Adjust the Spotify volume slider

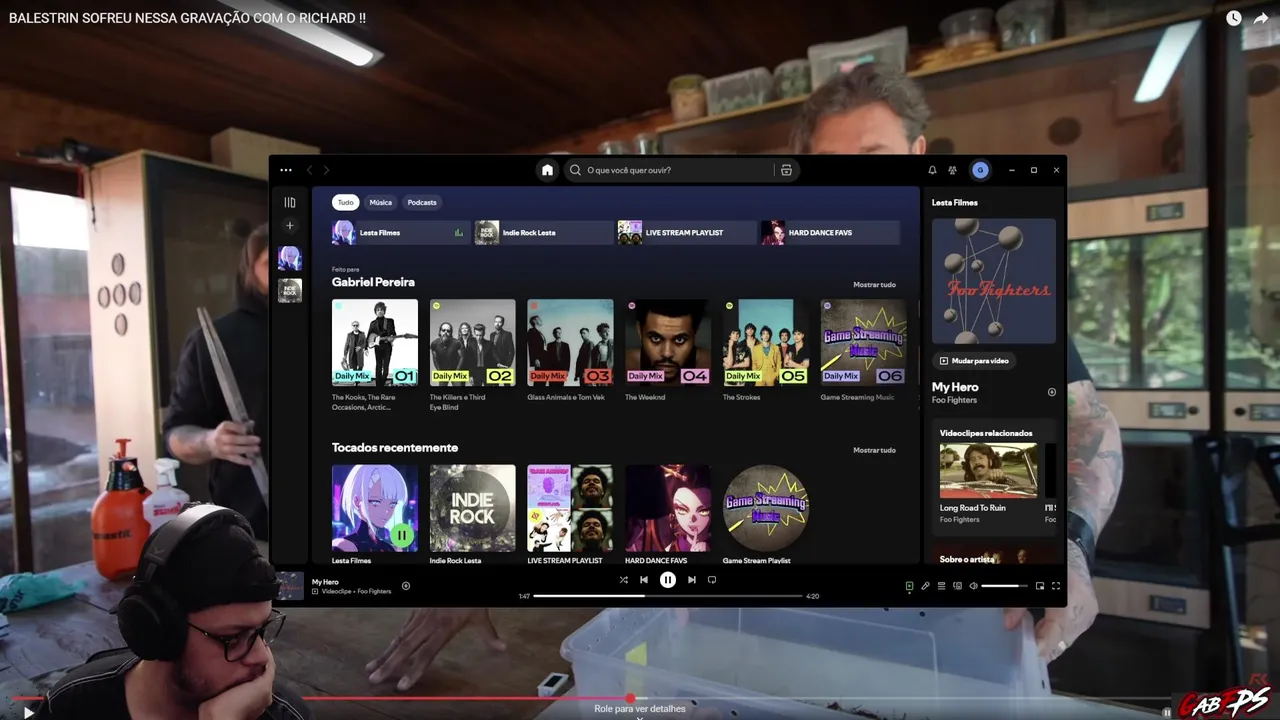click(x=1004, y=586)
